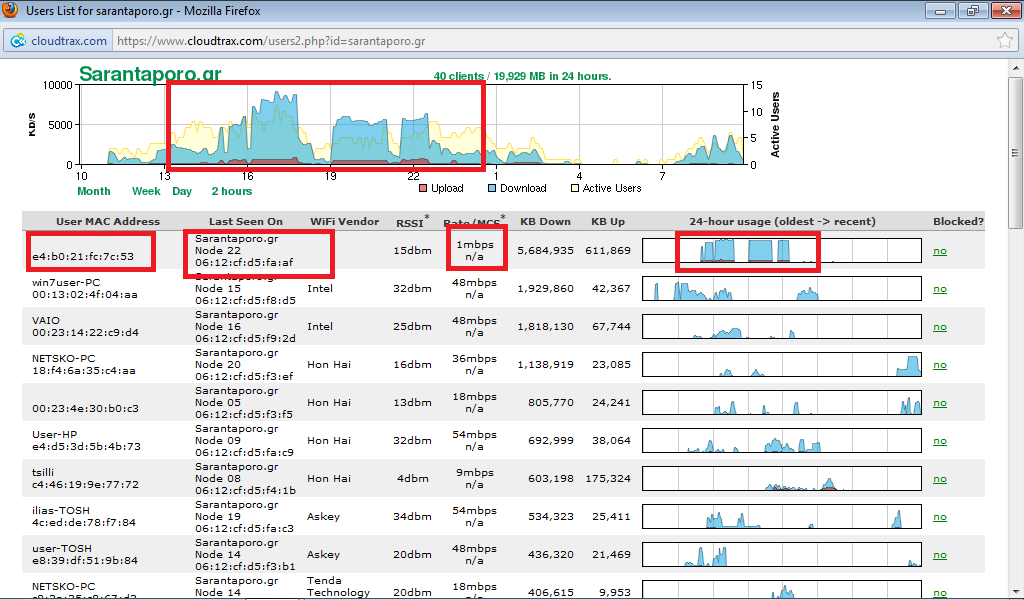Image resolution: width=1024 pixels, height=600 pixels.
Task: Click the page vertical scrollbar thumb
Action: coord(1016,153)
